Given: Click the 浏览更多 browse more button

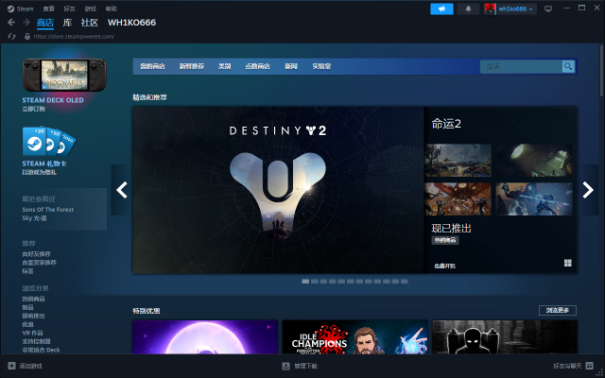Looking at the screenshot, I should click(x=558, y=310).
